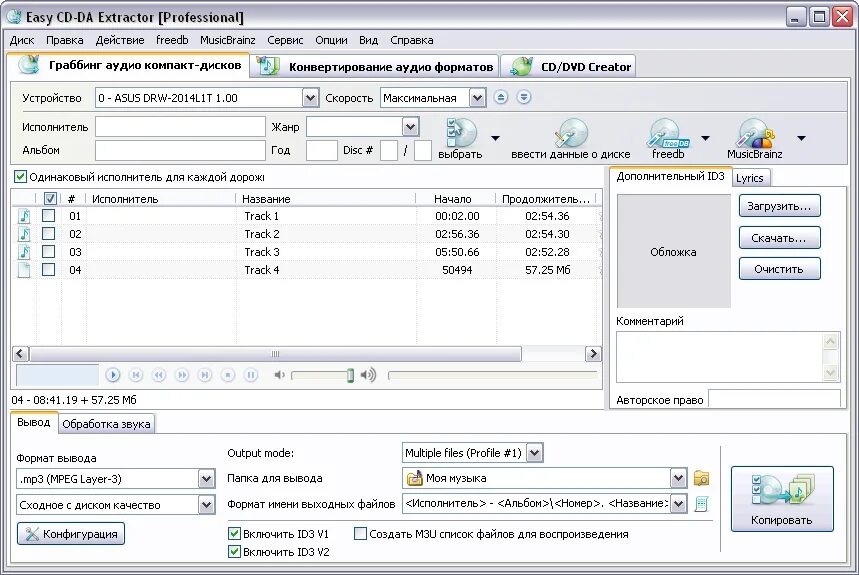
Task: Check the box for track 02
Action: point(49,234)
